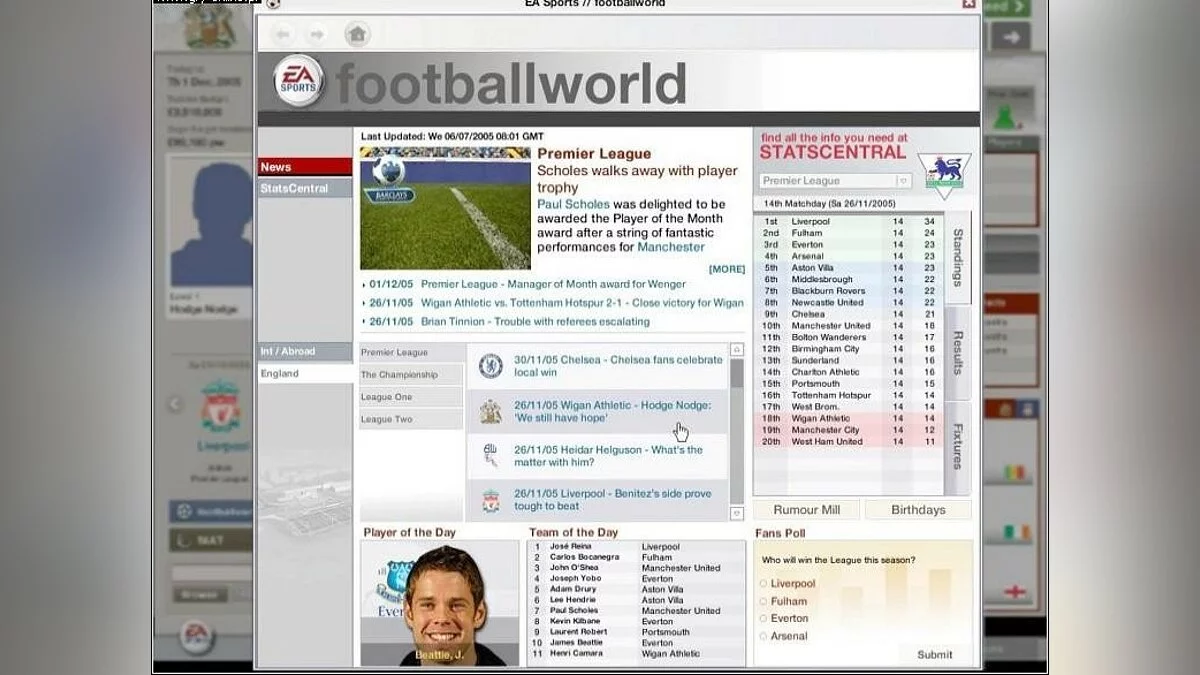Select the Premier League news filter
1200x675 pixels.
tap(411, 353)
